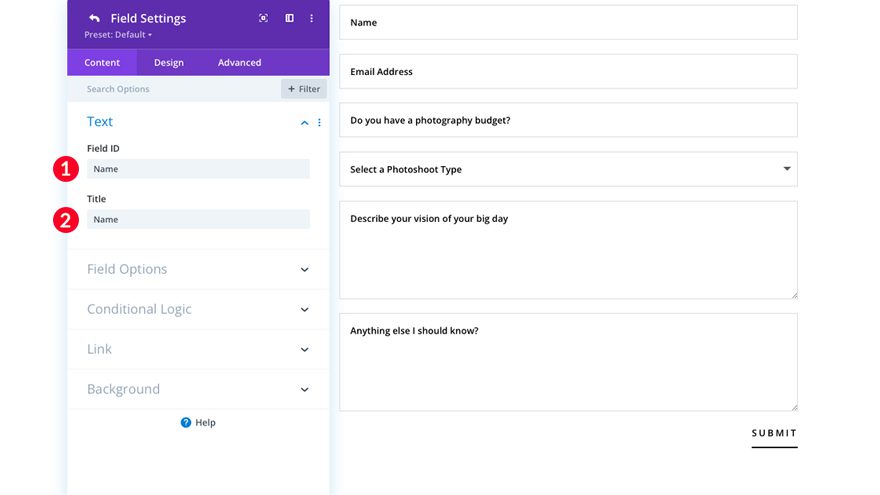Select the Content tab
The width and height of the screenshot is (880, 495).
[102, 62]
